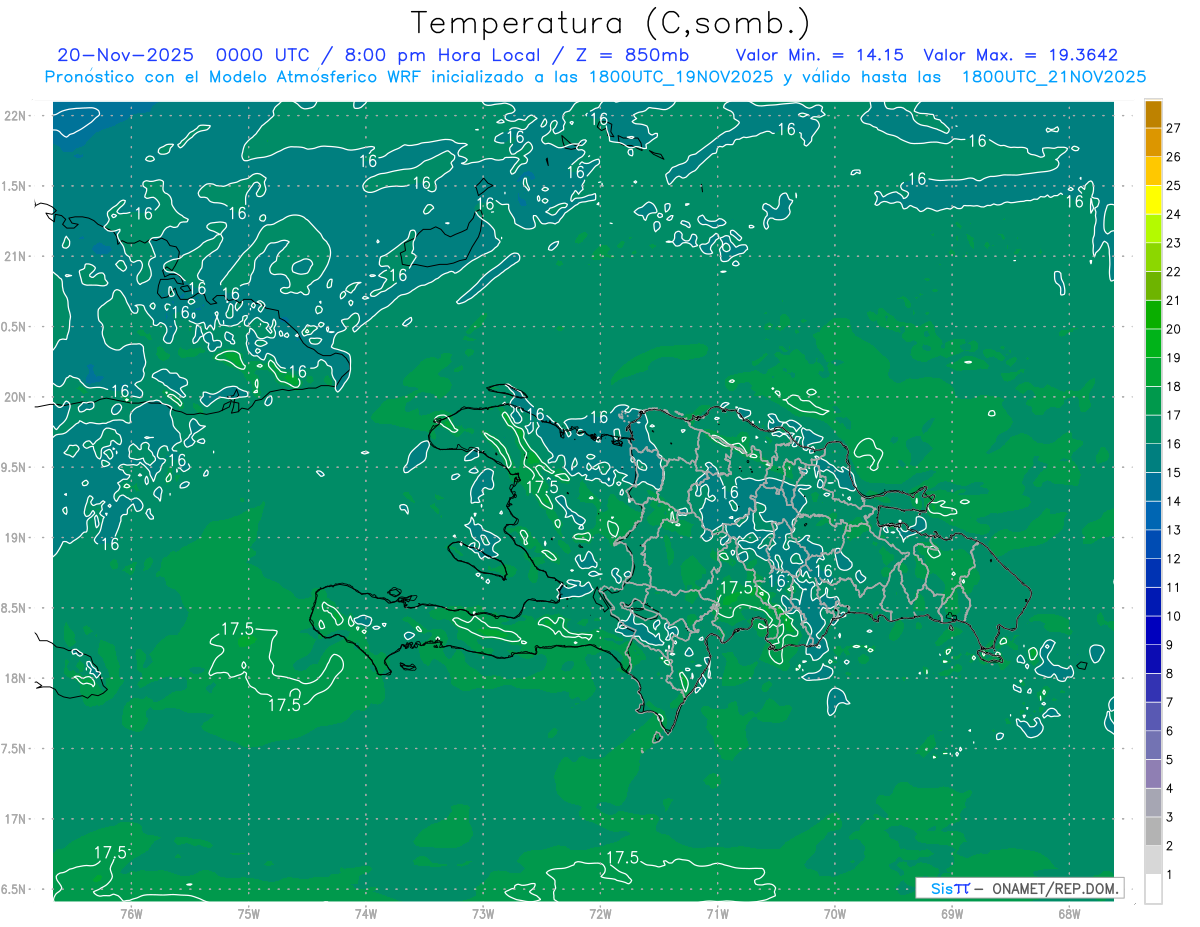The image size is (1200, 927).
Task: Click the '21N' latitude axis label
Action: click(16, 257)
